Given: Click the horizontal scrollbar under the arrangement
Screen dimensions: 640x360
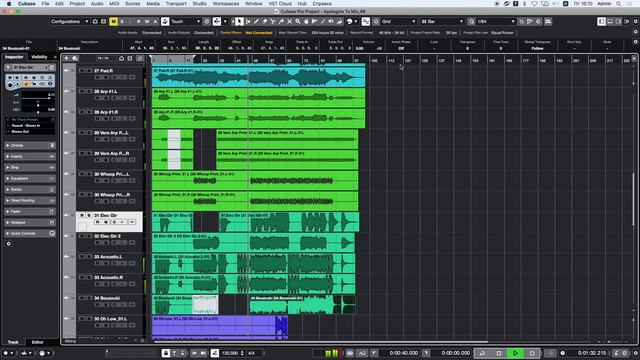Looking at the screenshot, I should tap(321, 342).
